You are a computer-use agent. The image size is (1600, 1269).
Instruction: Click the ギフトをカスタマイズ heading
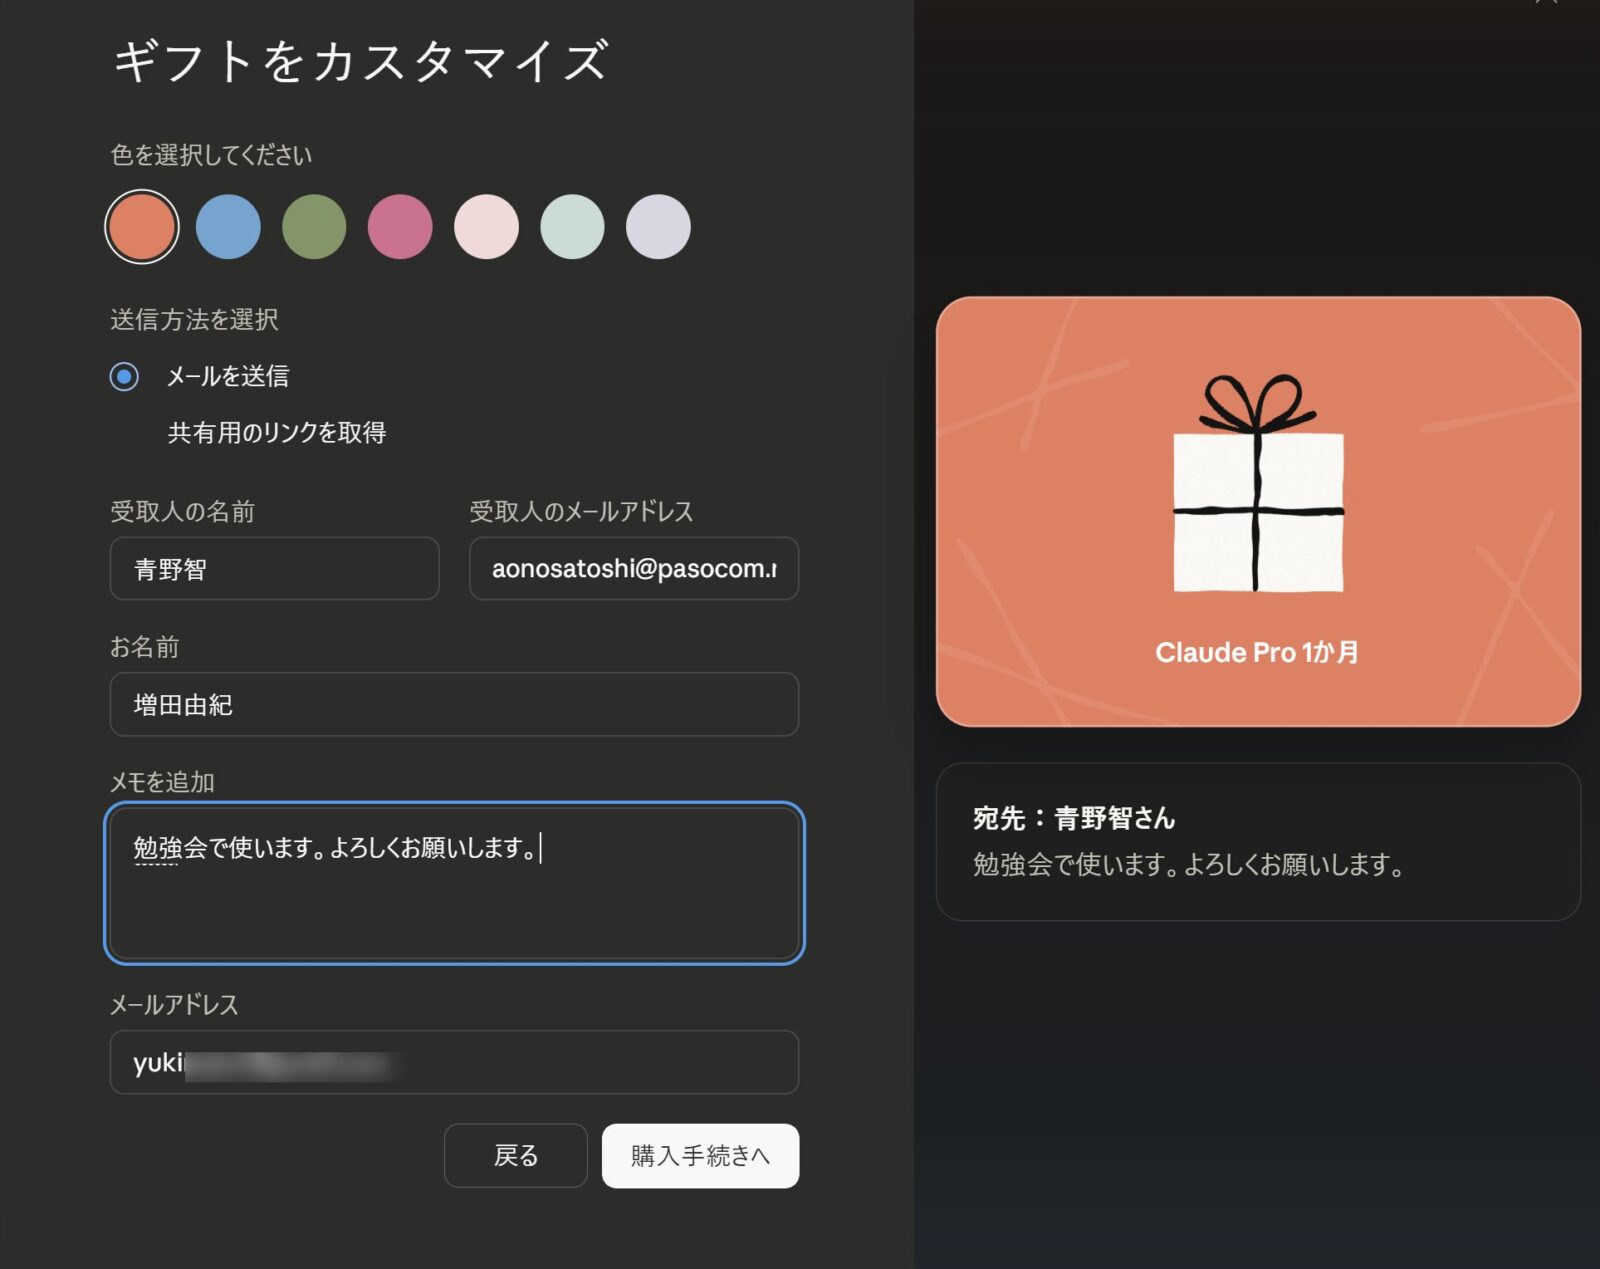(360, 61)
